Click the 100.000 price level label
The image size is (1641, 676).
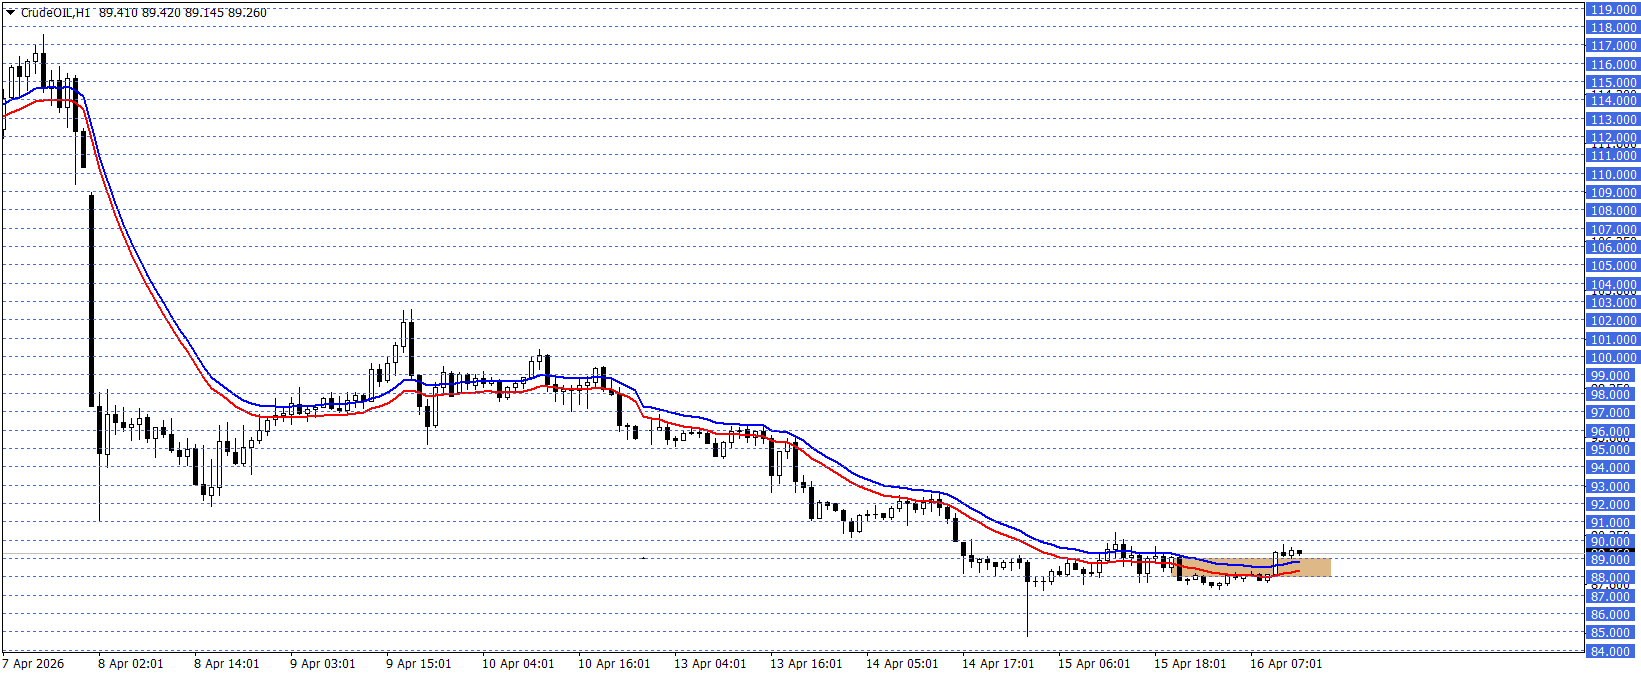tap(1613, 358)
